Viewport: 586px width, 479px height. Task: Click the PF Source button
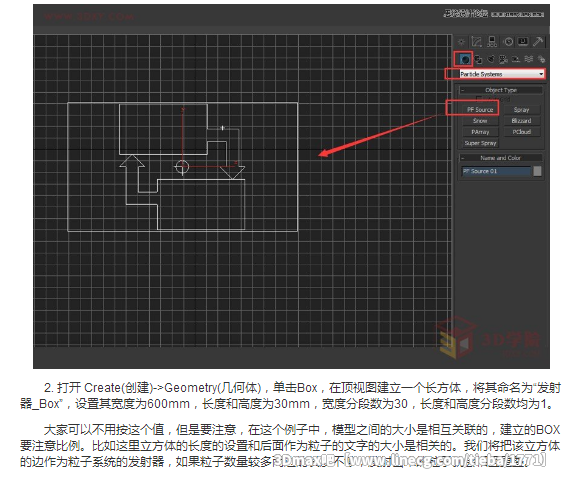click(480, 109)
